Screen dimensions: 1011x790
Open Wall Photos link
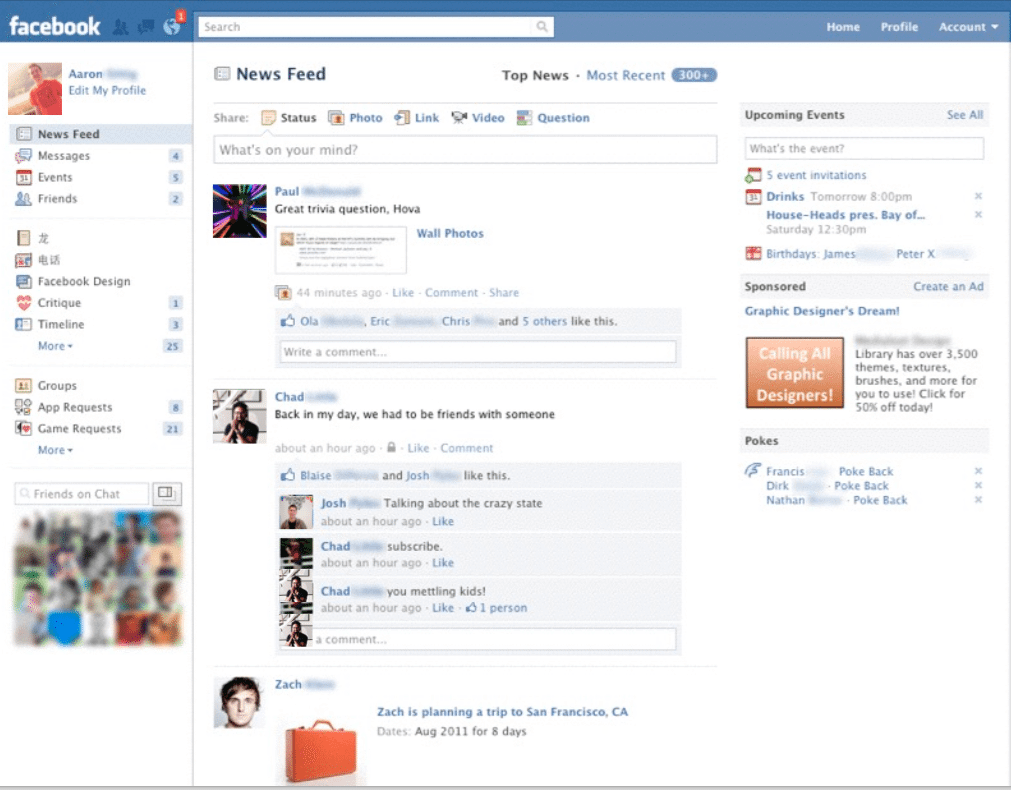pos(450,233)
